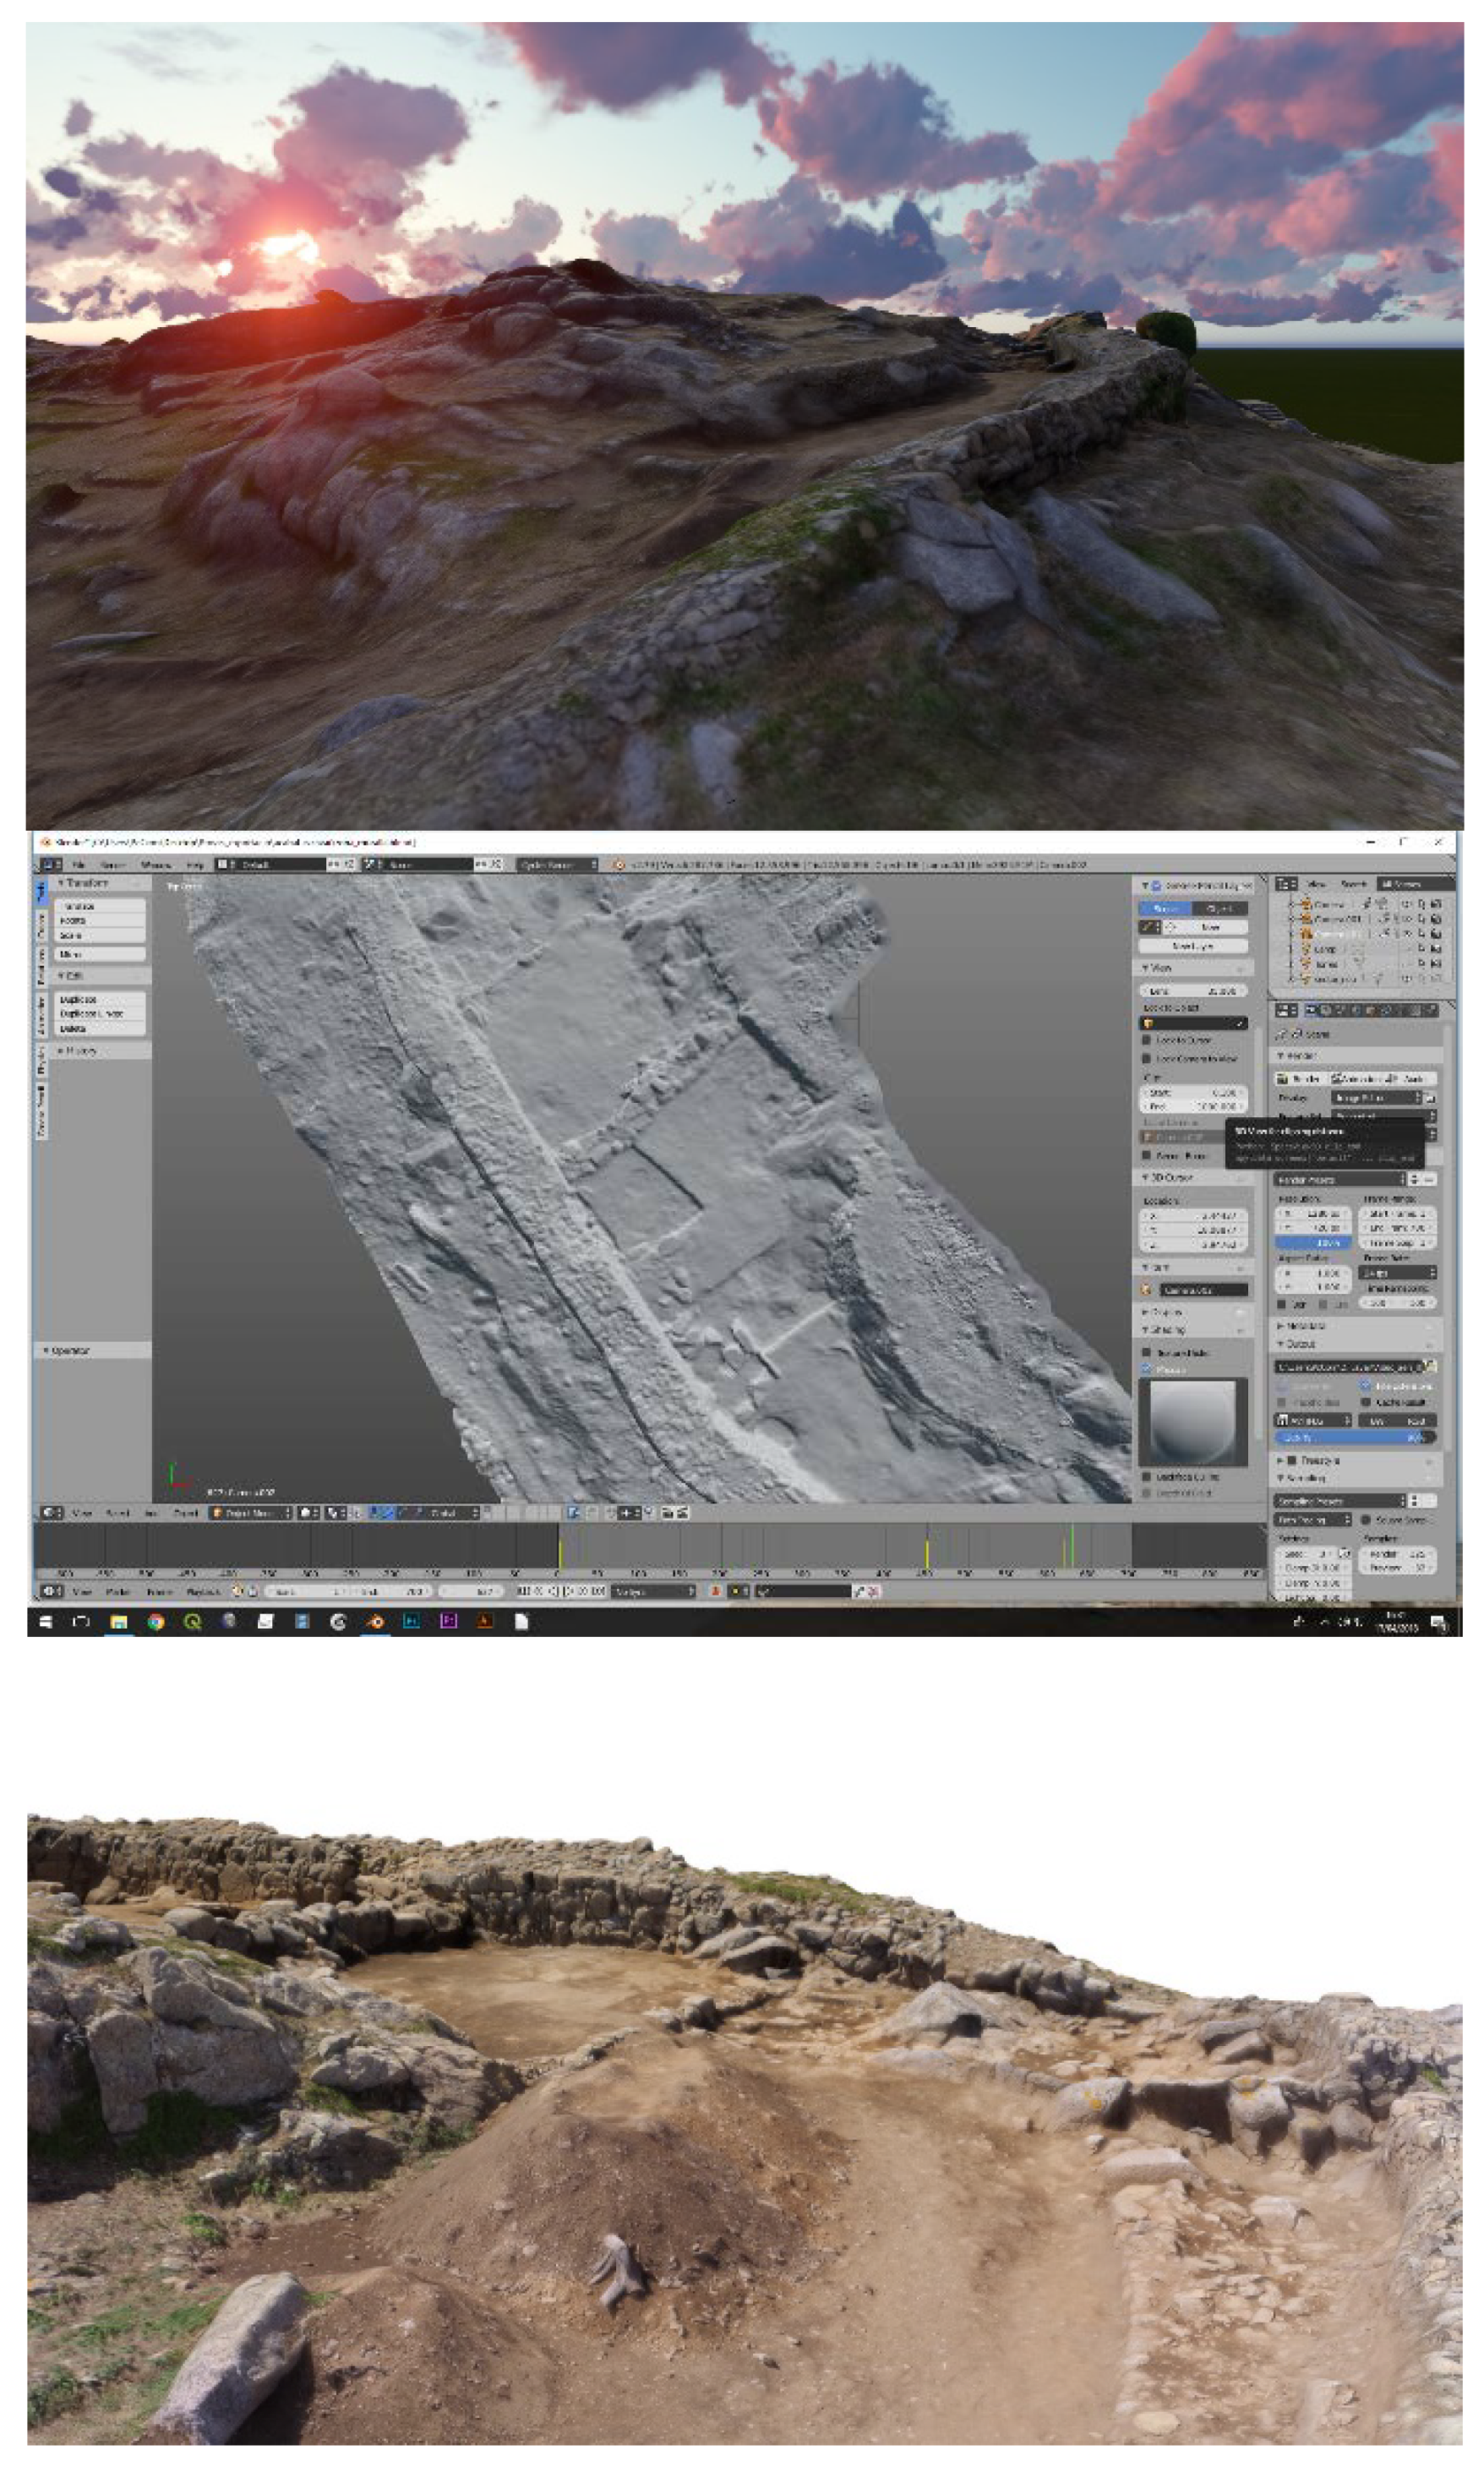The width and height of the screenshot is (1484, 2472).
Task: Click the viewport shading mode icon
Action: (x=309, y=1513)
